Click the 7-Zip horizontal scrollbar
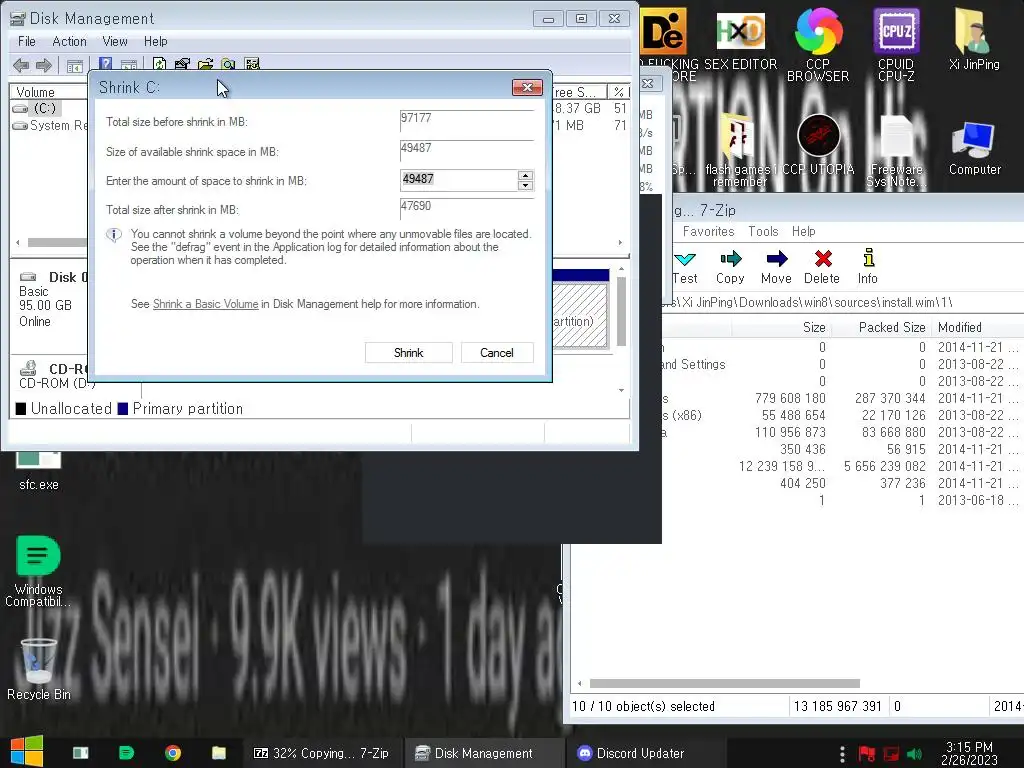The image size is (1024, 768). (x=724, y=684)
